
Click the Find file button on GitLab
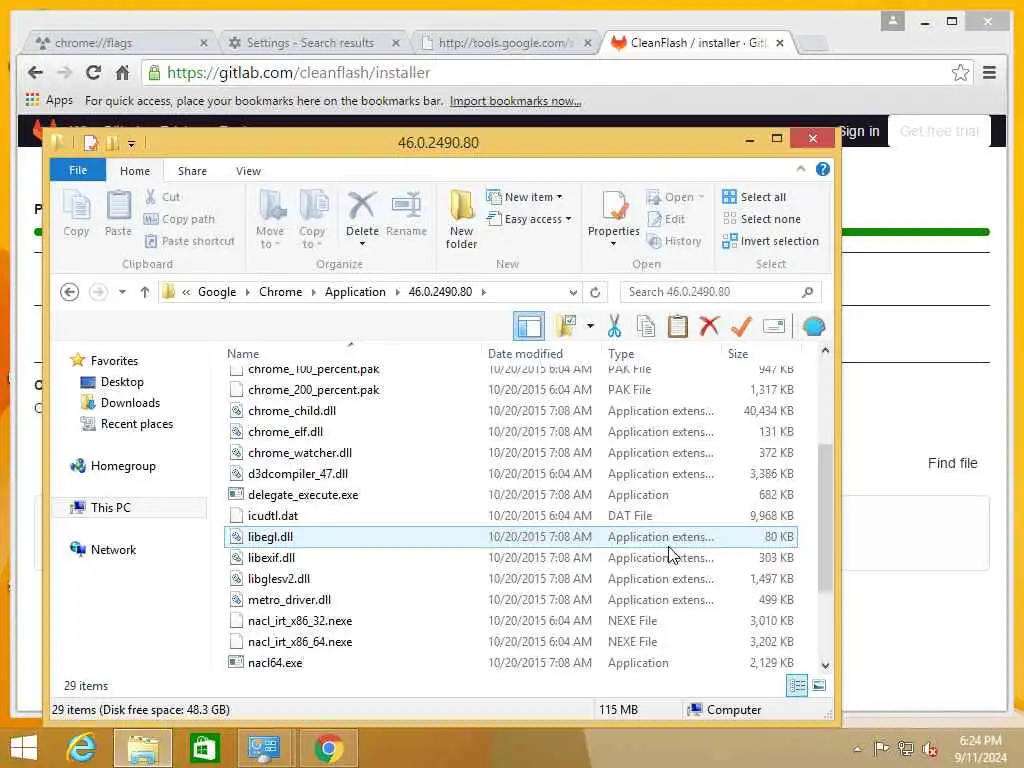point(952,463)
